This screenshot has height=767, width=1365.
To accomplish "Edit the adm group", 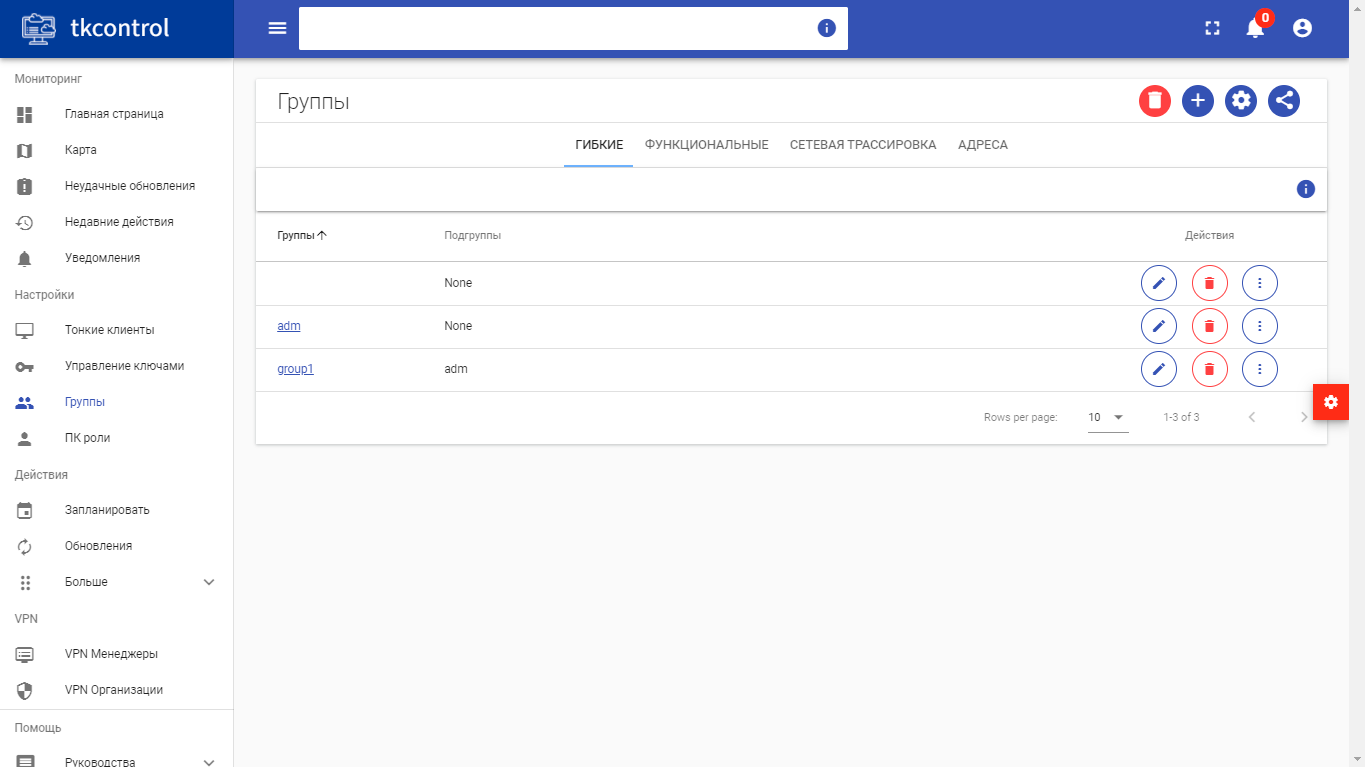I will coord(1159,326).
